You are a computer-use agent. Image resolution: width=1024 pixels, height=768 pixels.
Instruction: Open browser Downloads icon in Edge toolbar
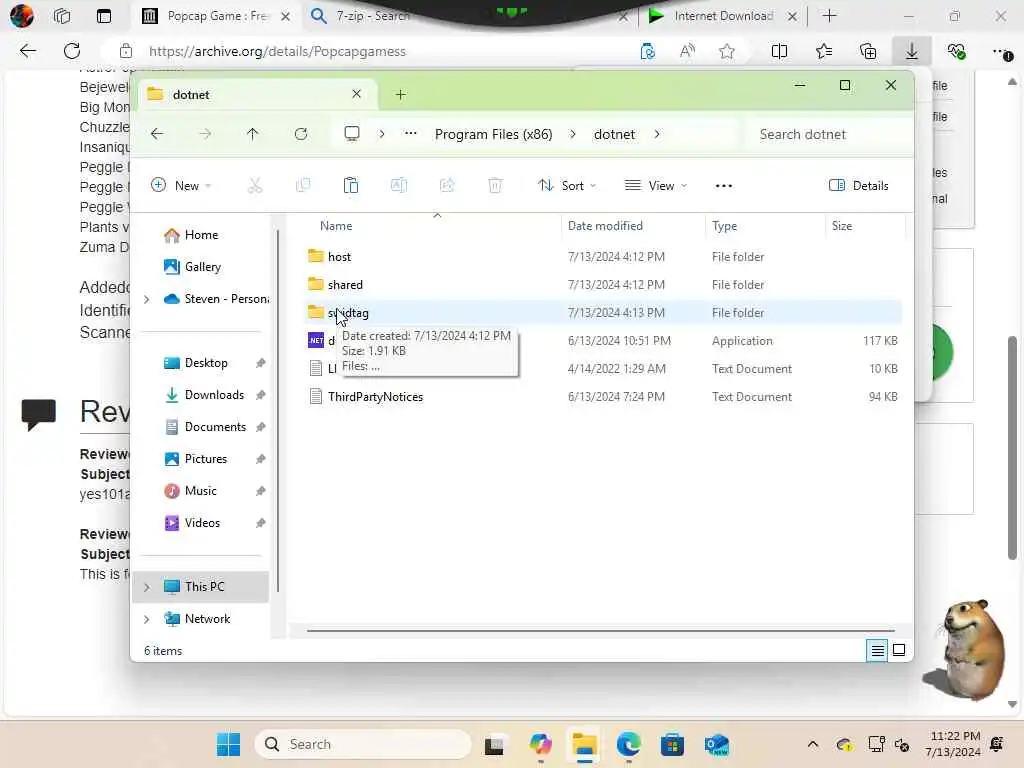[912, 52]
